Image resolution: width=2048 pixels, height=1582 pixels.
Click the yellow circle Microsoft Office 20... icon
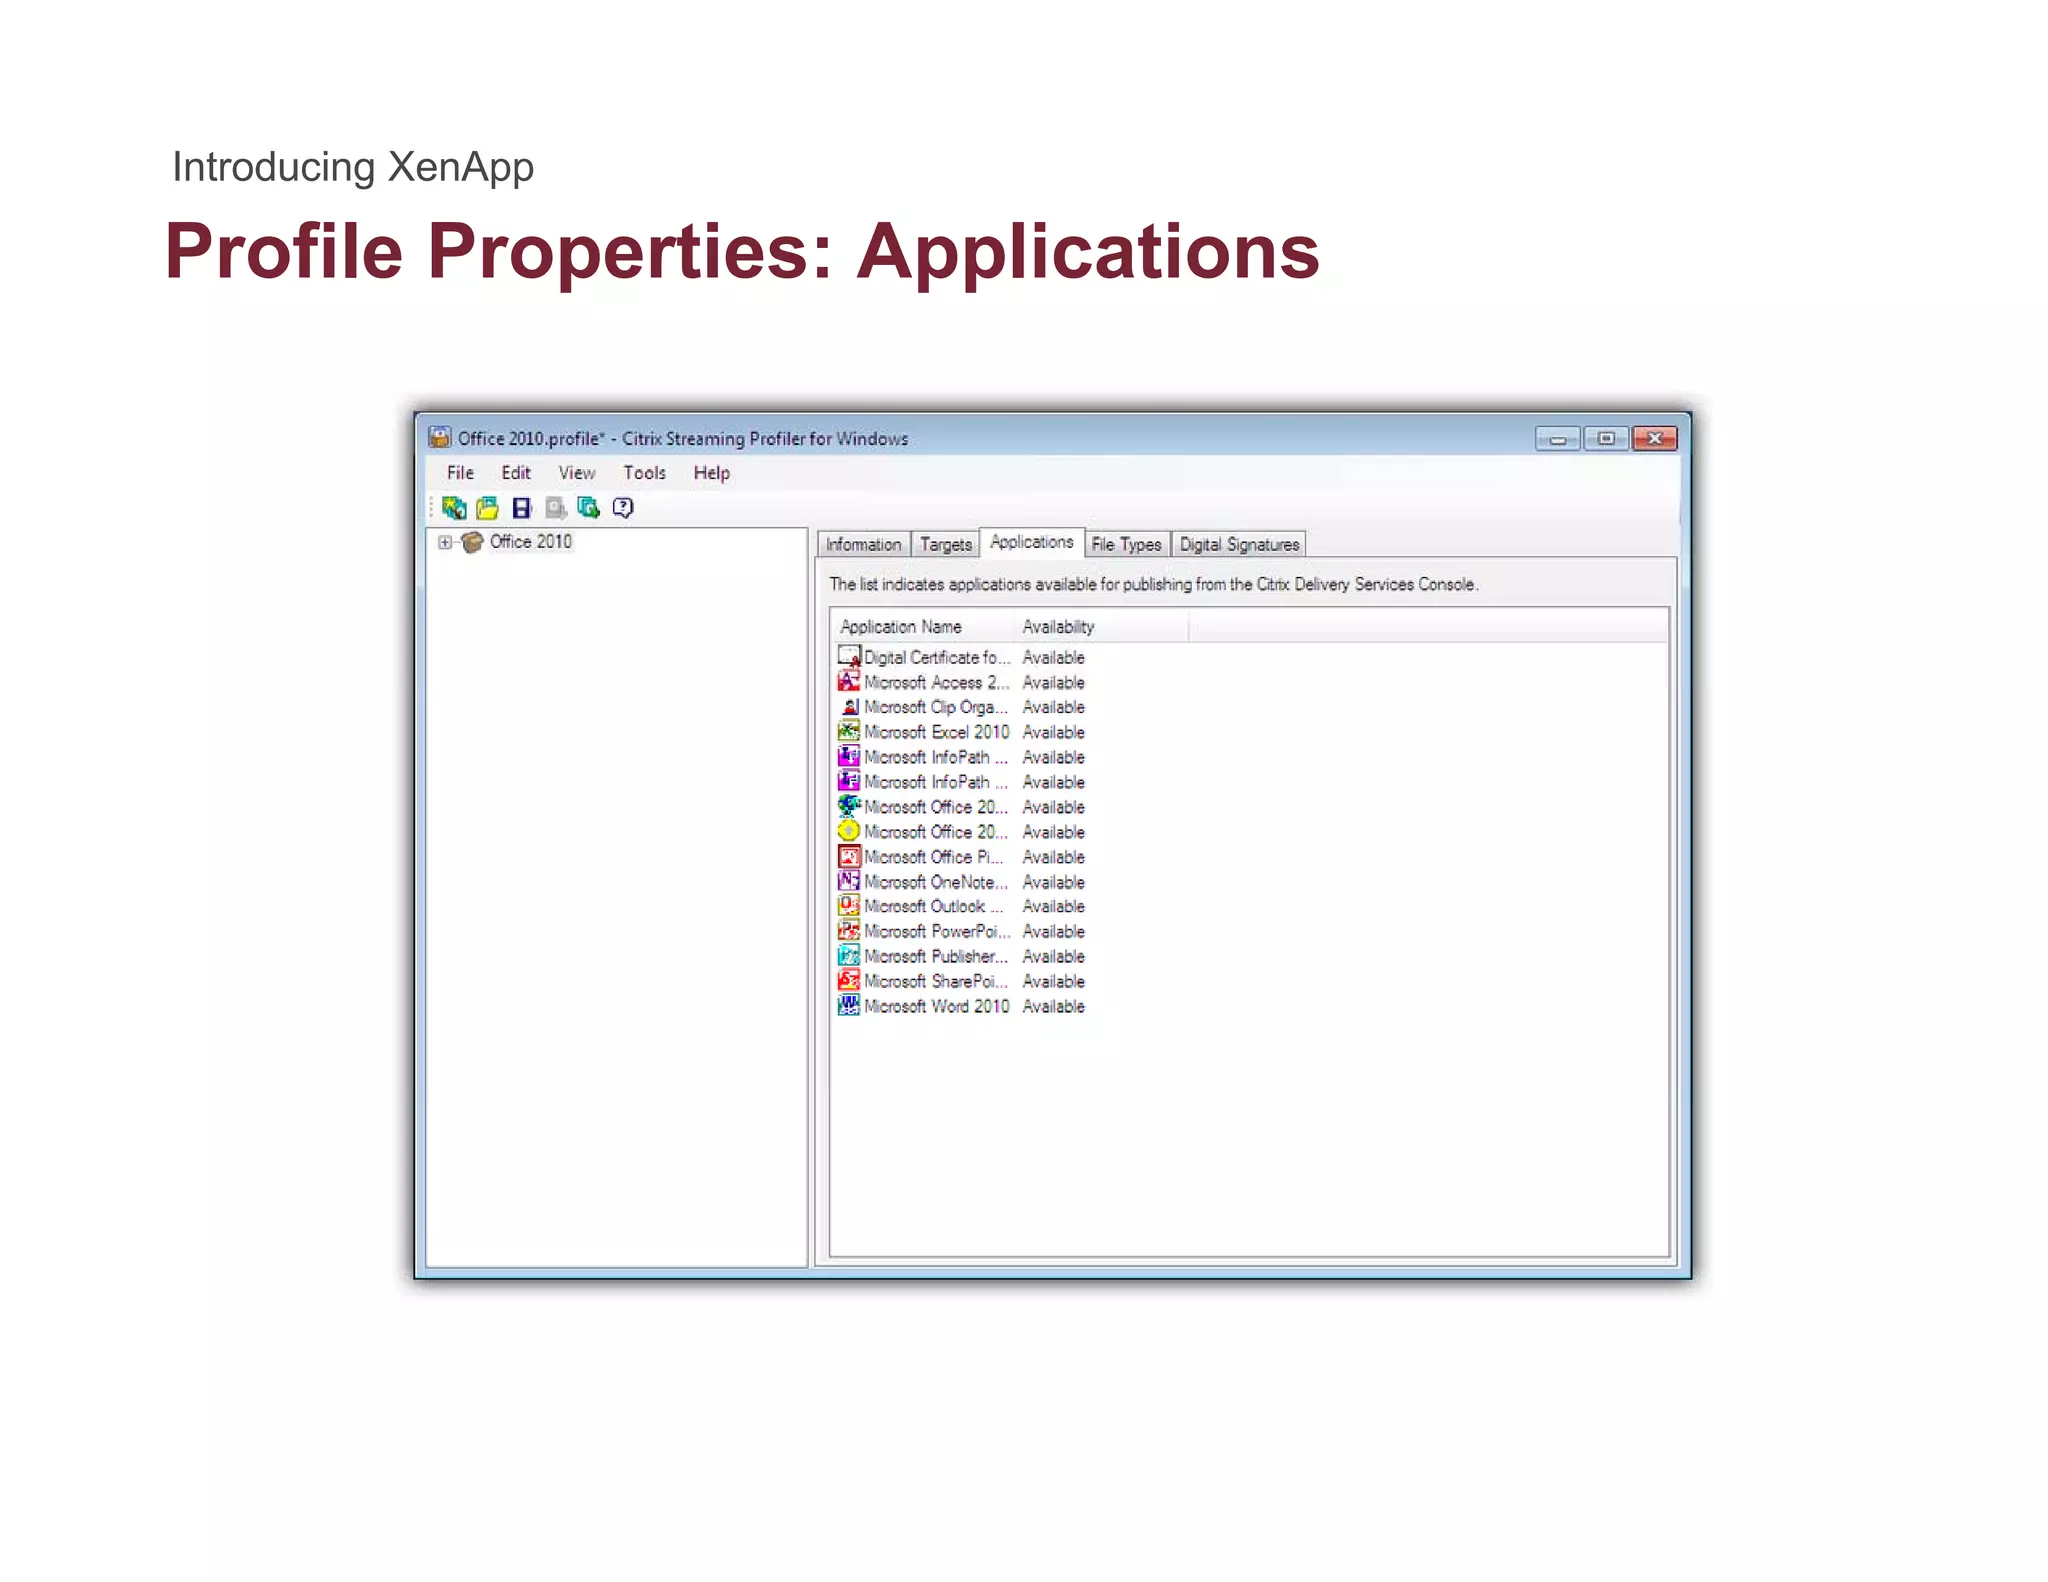(x=849, y=832)
